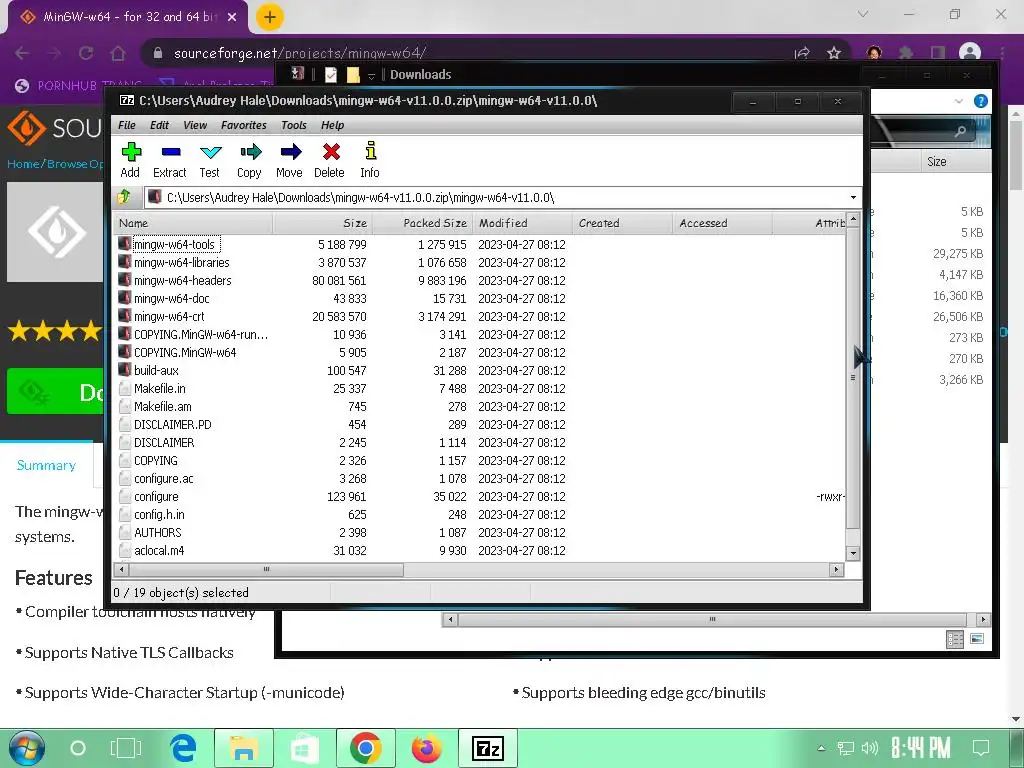Select the aclocal.m4 file
1024x768 pixels.
click(x=159, y=551)
